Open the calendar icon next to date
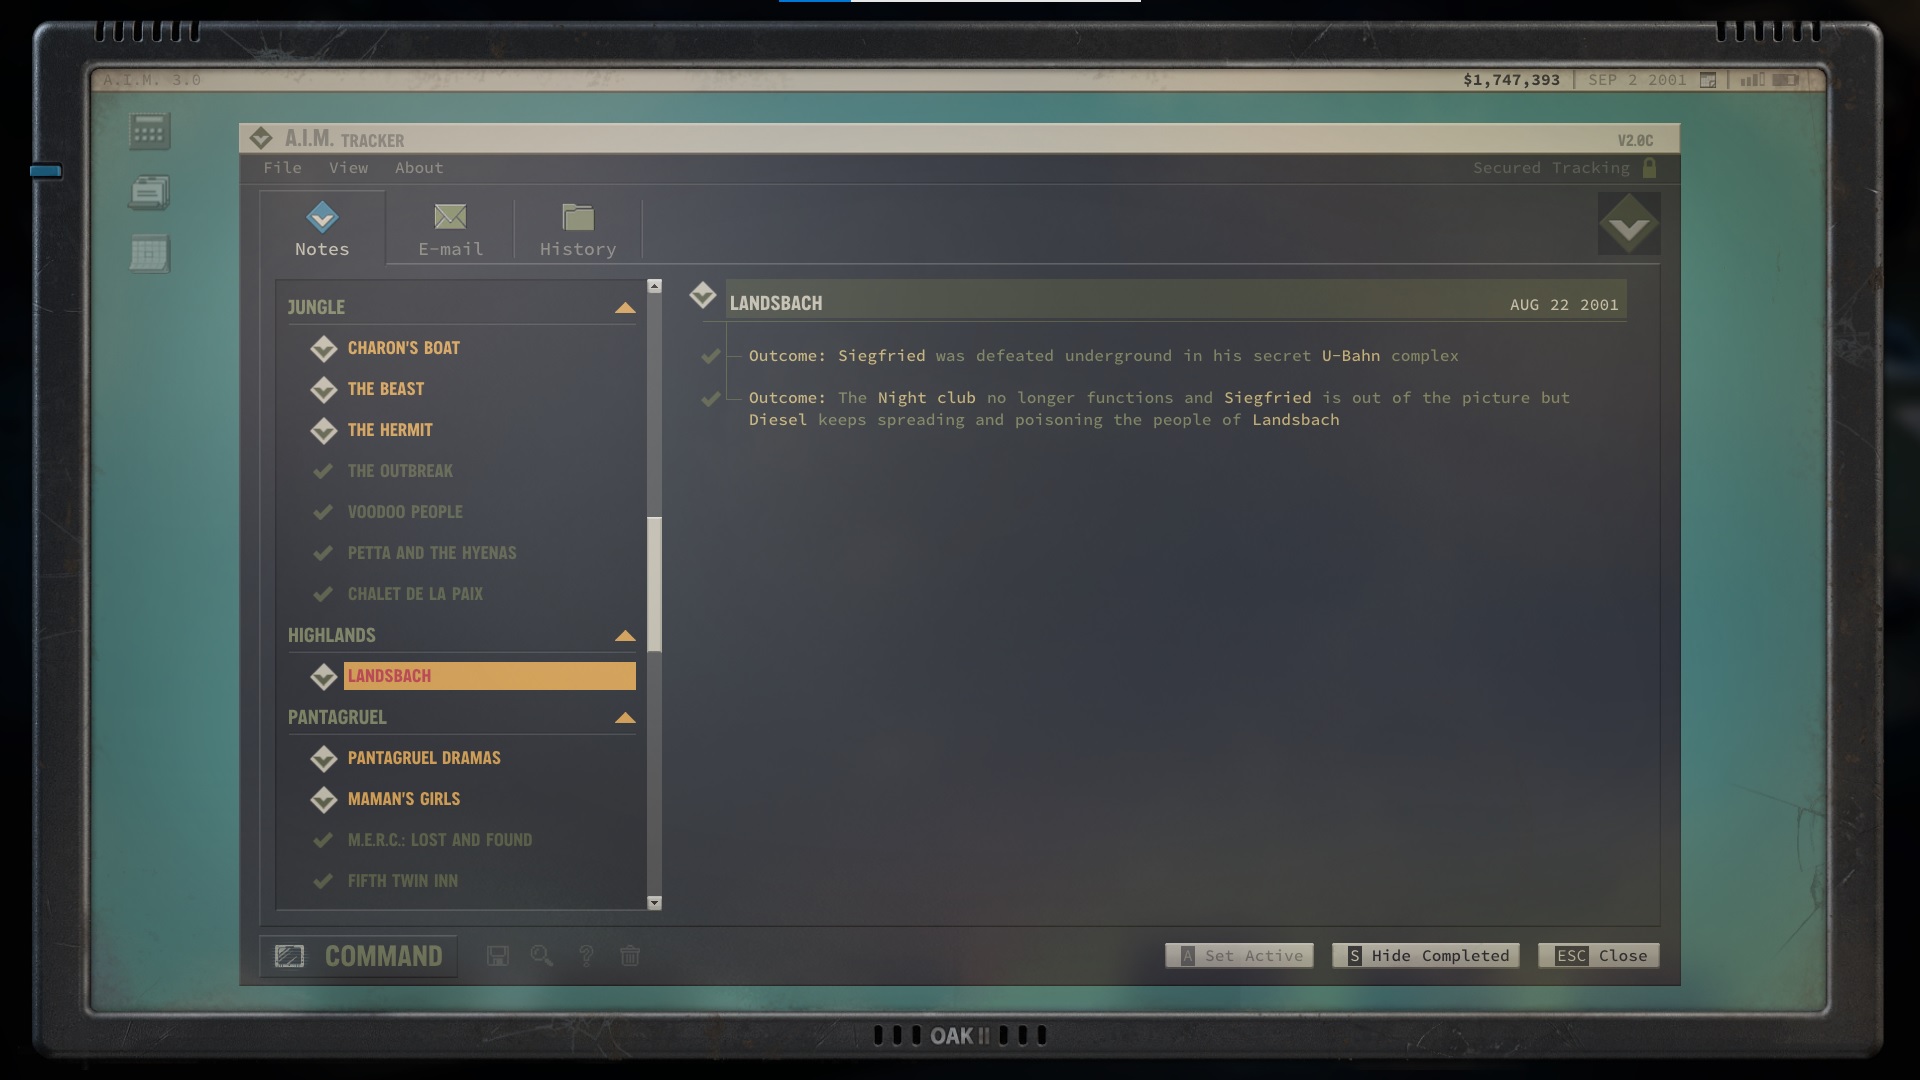This screenshot has width=1920, height=1080. (x=1708, y=80)
